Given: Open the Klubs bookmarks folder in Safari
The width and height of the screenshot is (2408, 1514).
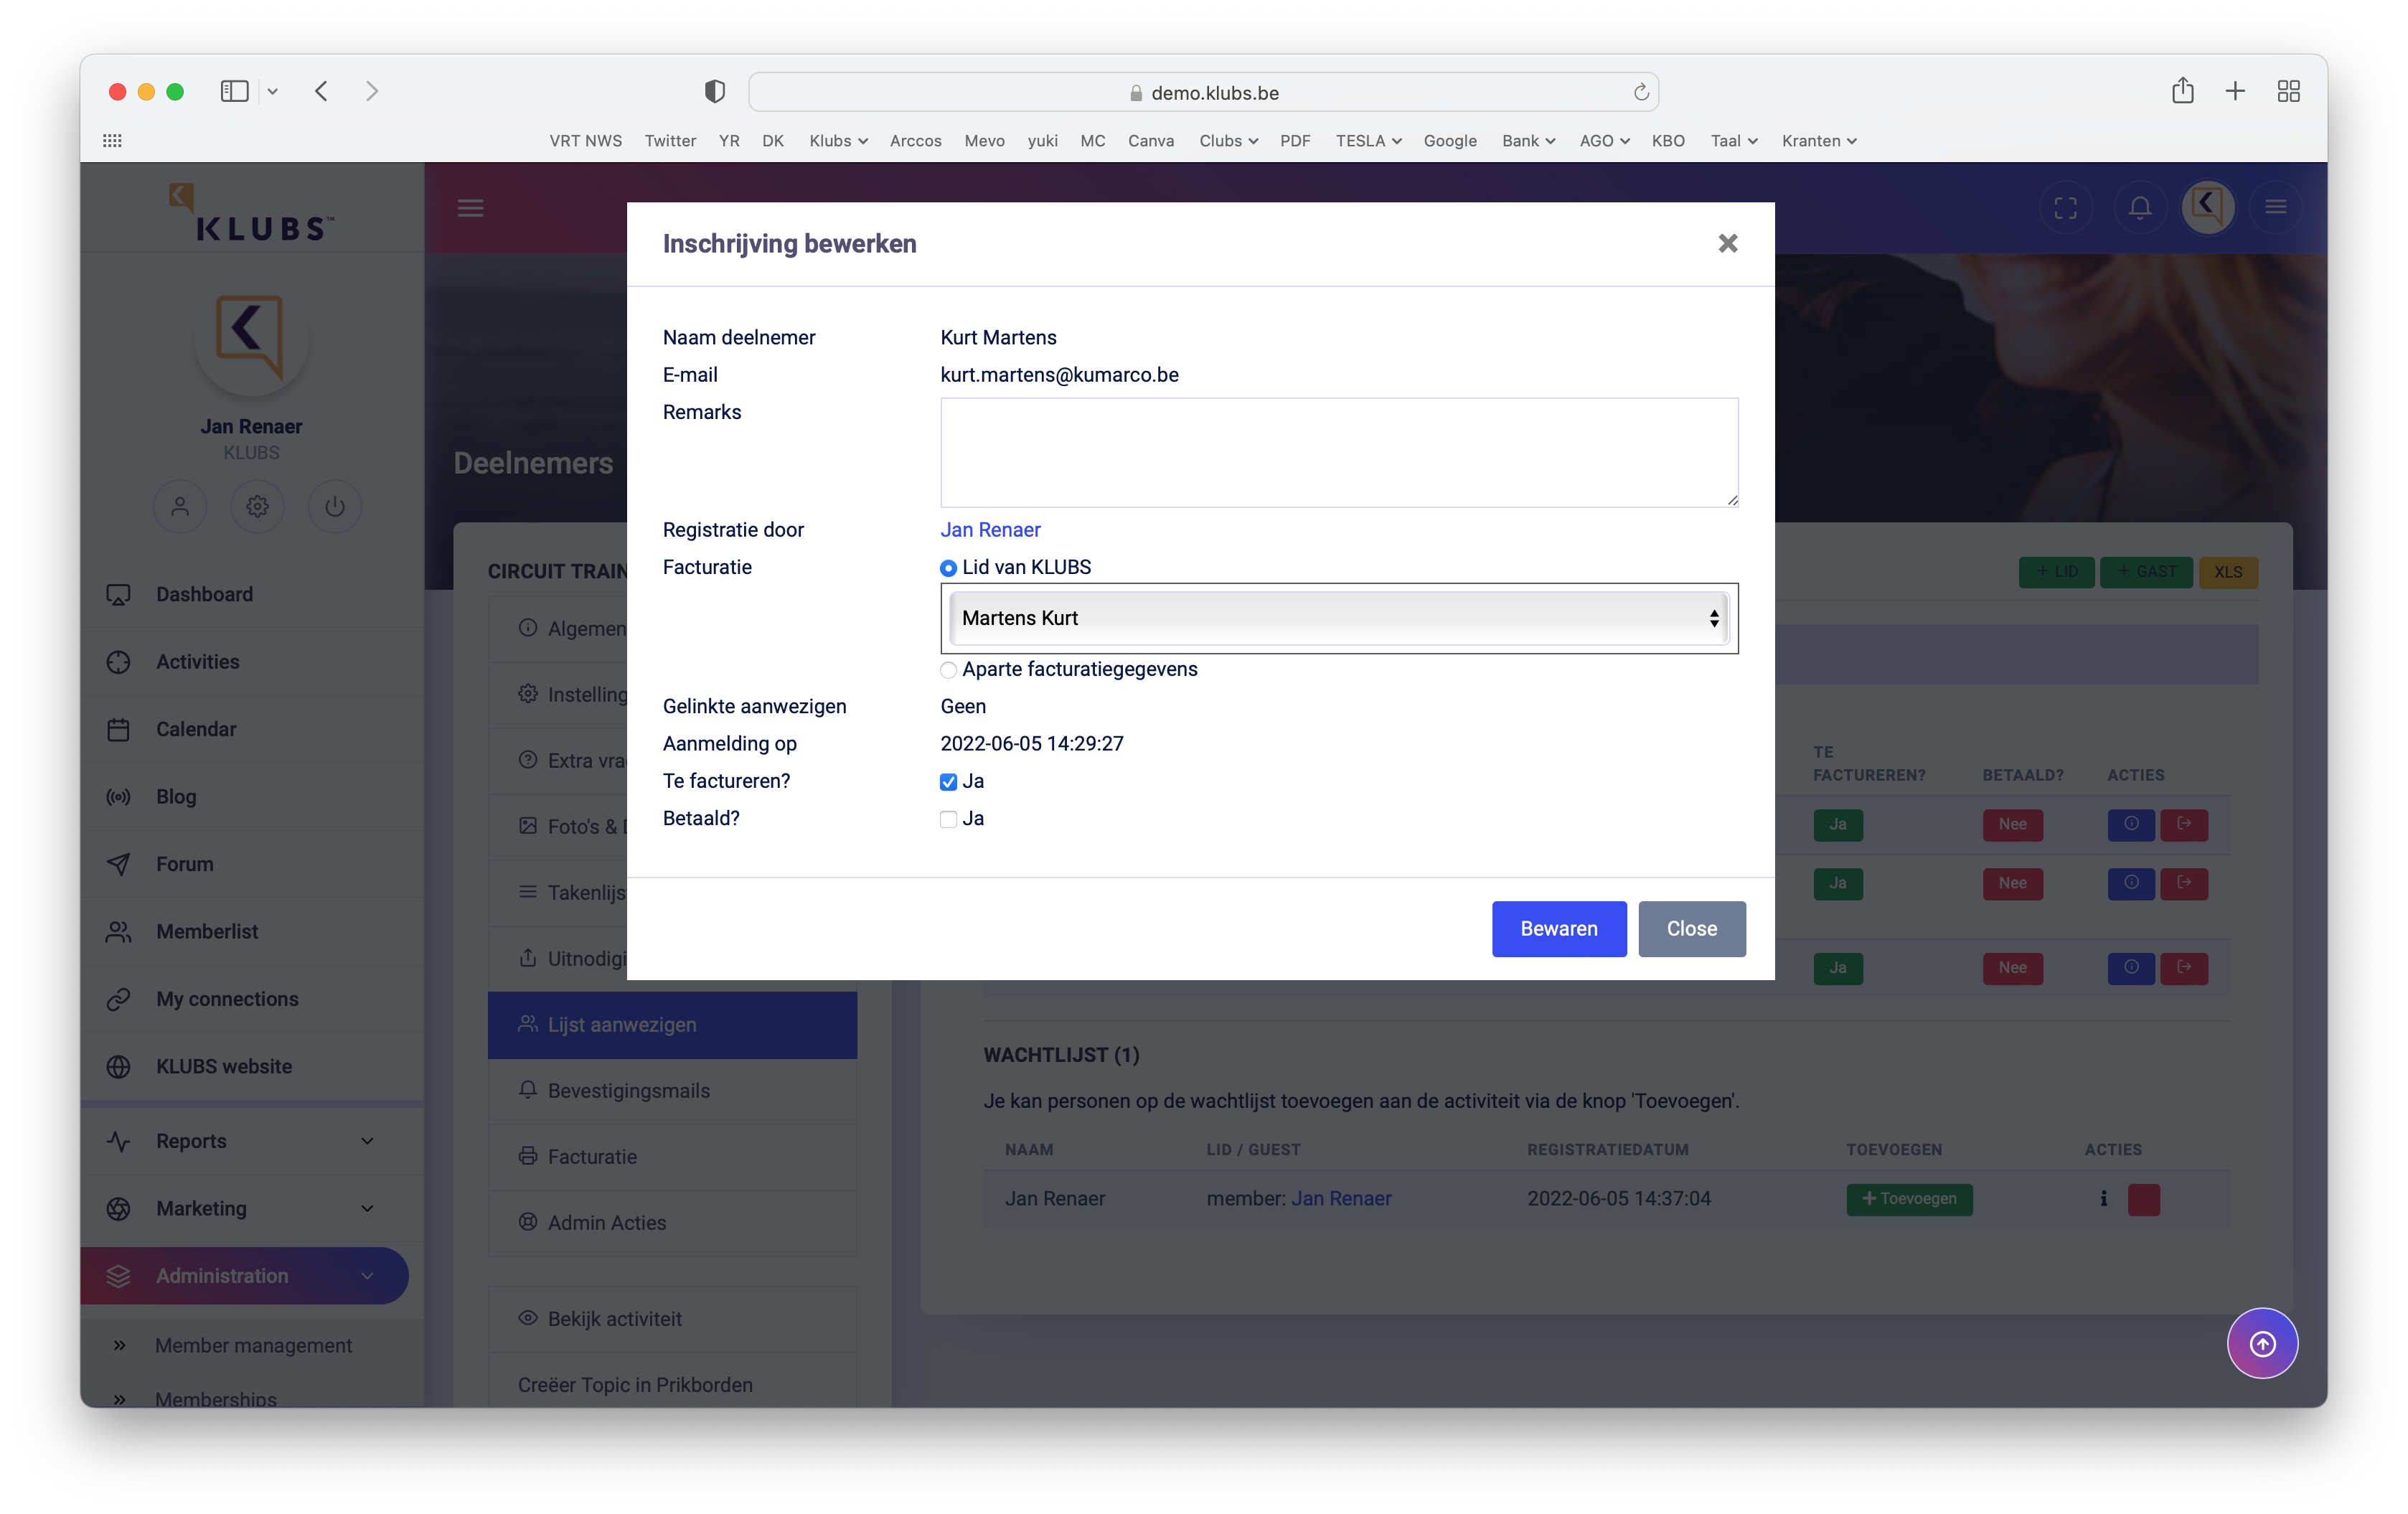Looking at the screenshot, I should pos(837,141).
